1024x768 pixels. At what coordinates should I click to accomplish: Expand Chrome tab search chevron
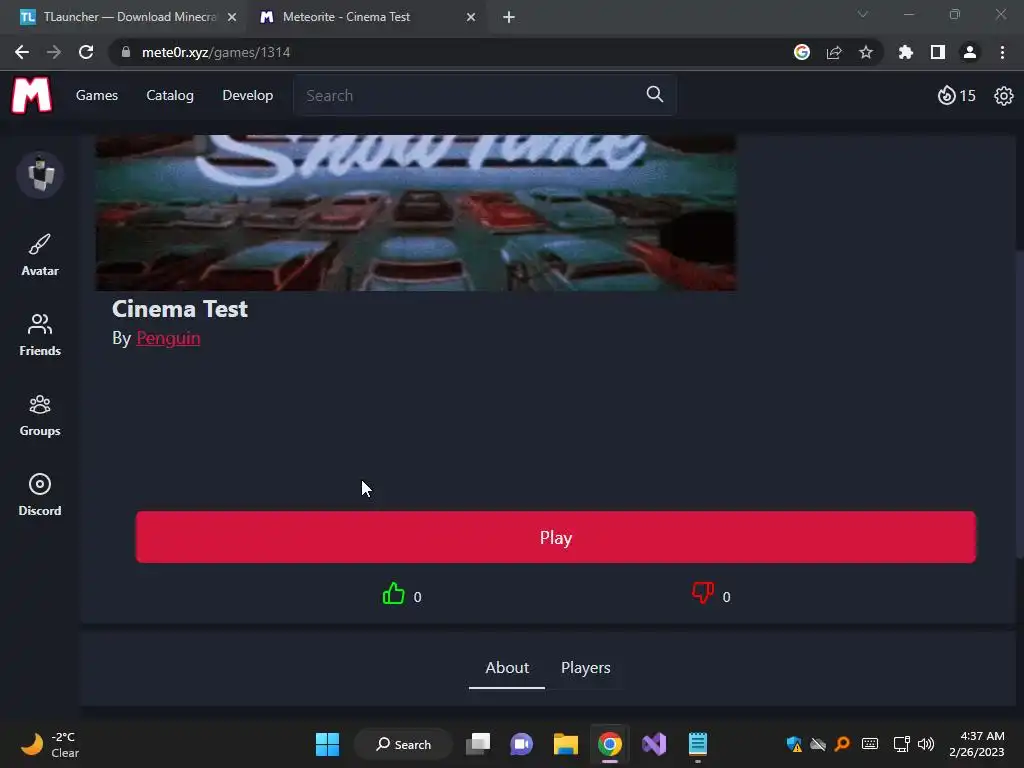[863, 14]
